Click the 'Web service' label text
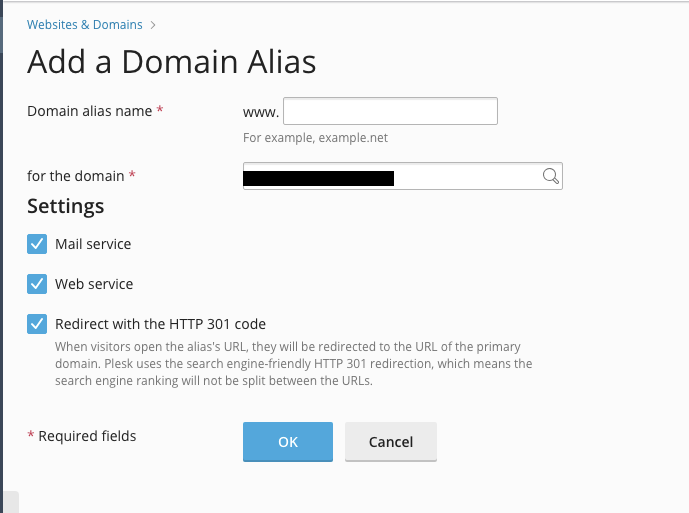Screen dimensions: 689x513 pos(94,284)
